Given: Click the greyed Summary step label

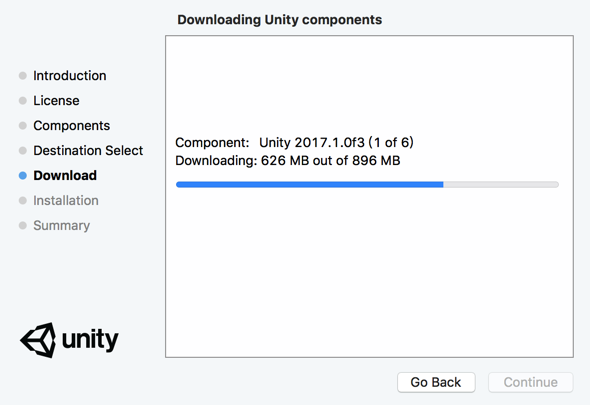Looking at the screenshot, I should click(x=61, y=225).
